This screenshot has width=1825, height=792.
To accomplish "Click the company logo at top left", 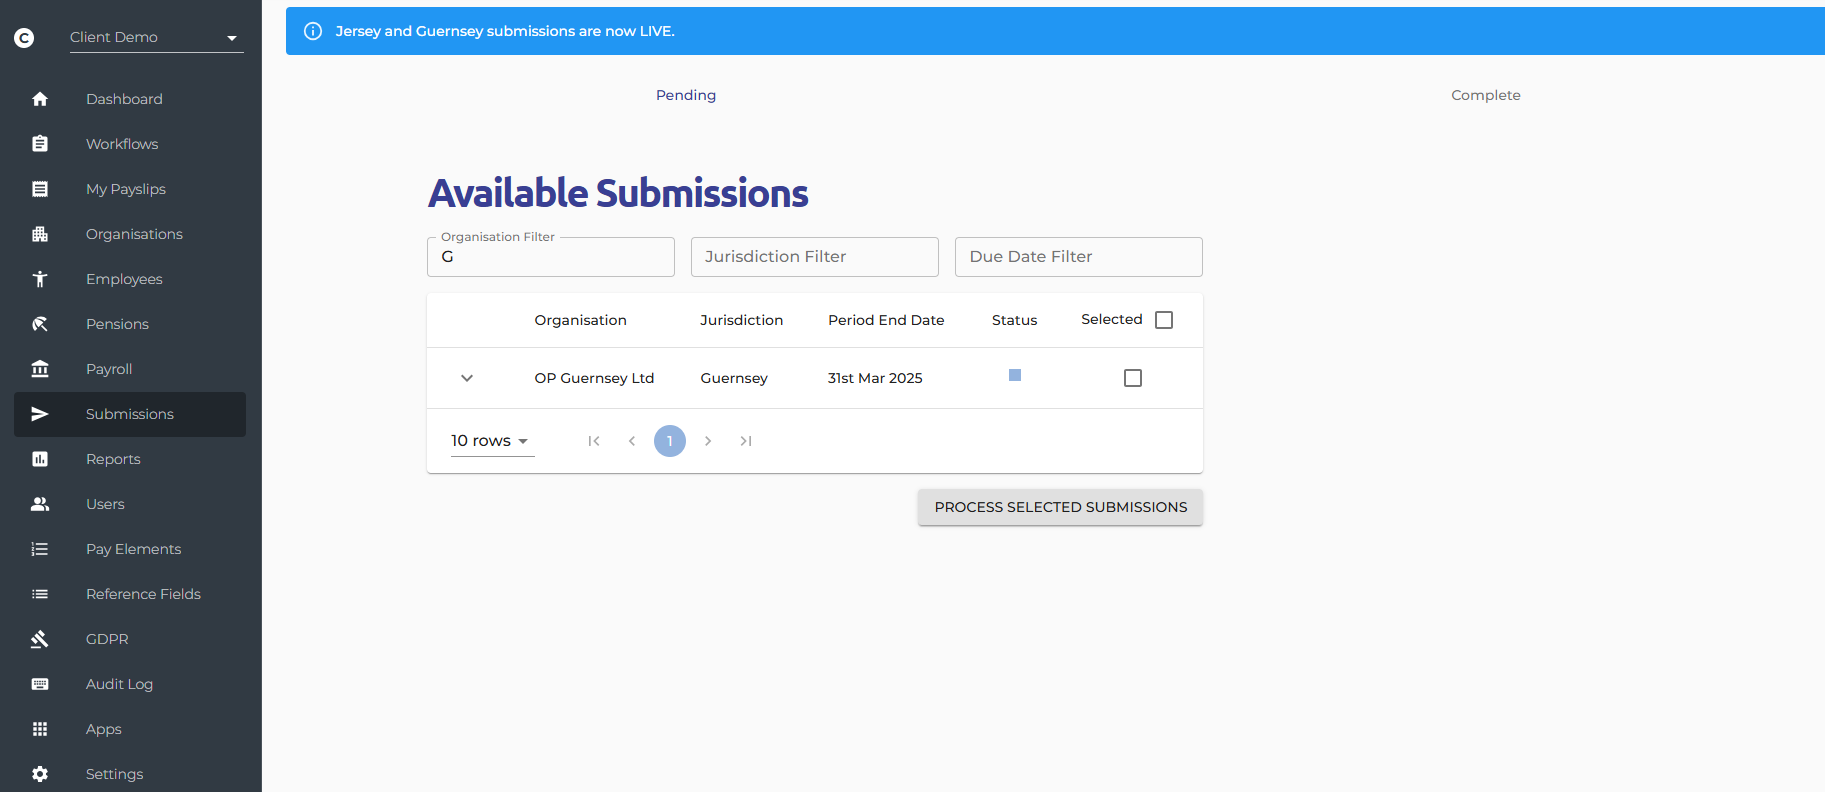I will point(24,38).
